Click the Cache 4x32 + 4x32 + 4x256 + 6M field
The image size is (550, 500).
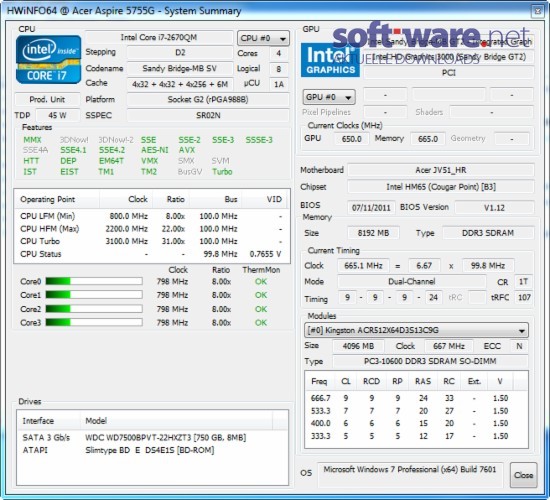pyautogui.click(x=180, y=84)
